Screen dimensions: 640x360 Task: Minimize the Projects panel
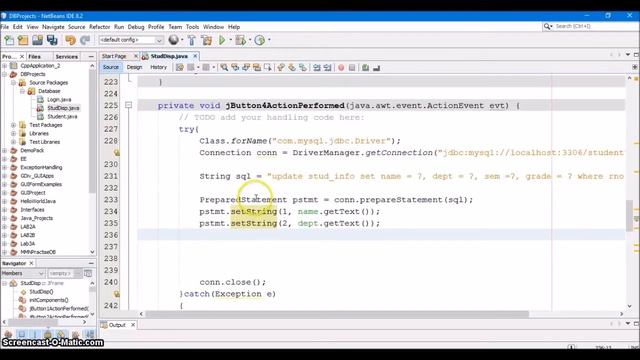click(x=91, y=56)
